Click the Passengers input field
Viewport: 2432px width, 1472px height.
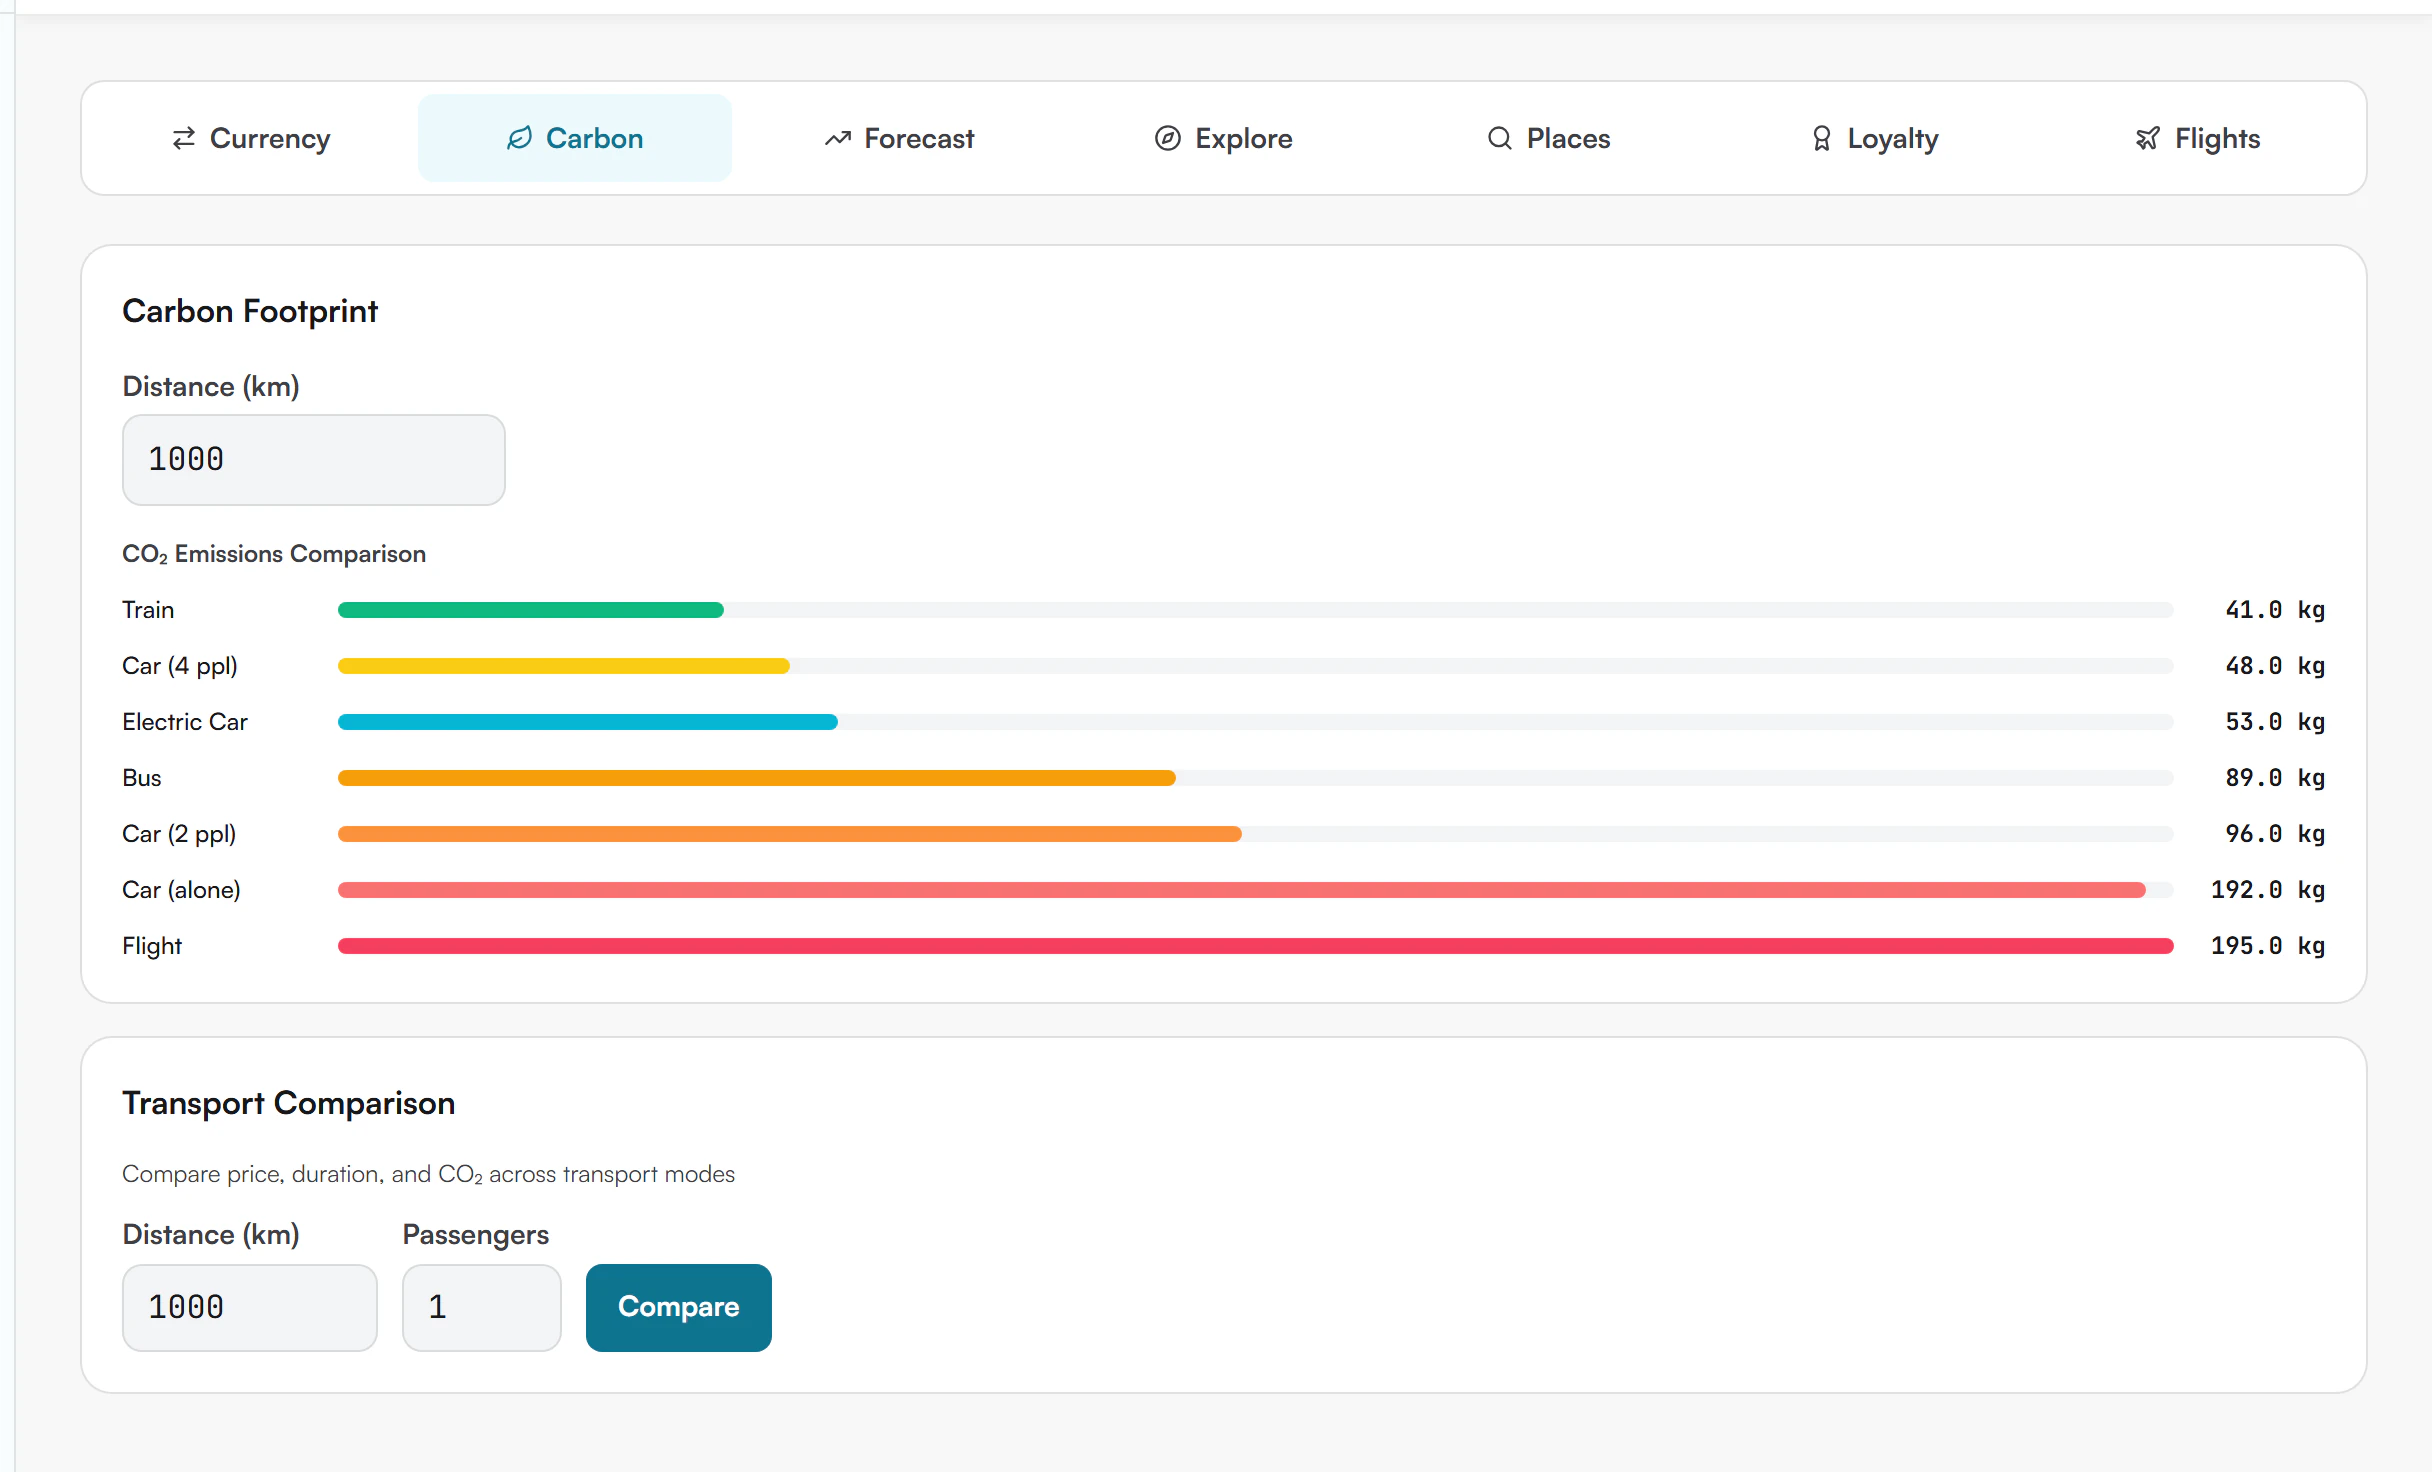(x=482, y=1307)
